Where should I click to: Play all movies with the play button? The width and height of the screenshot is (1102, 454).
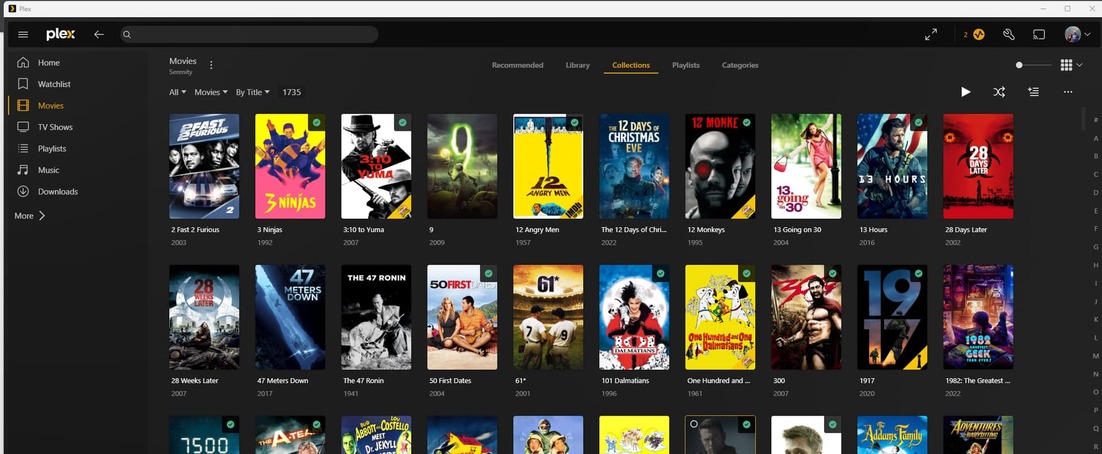(966, 92)
